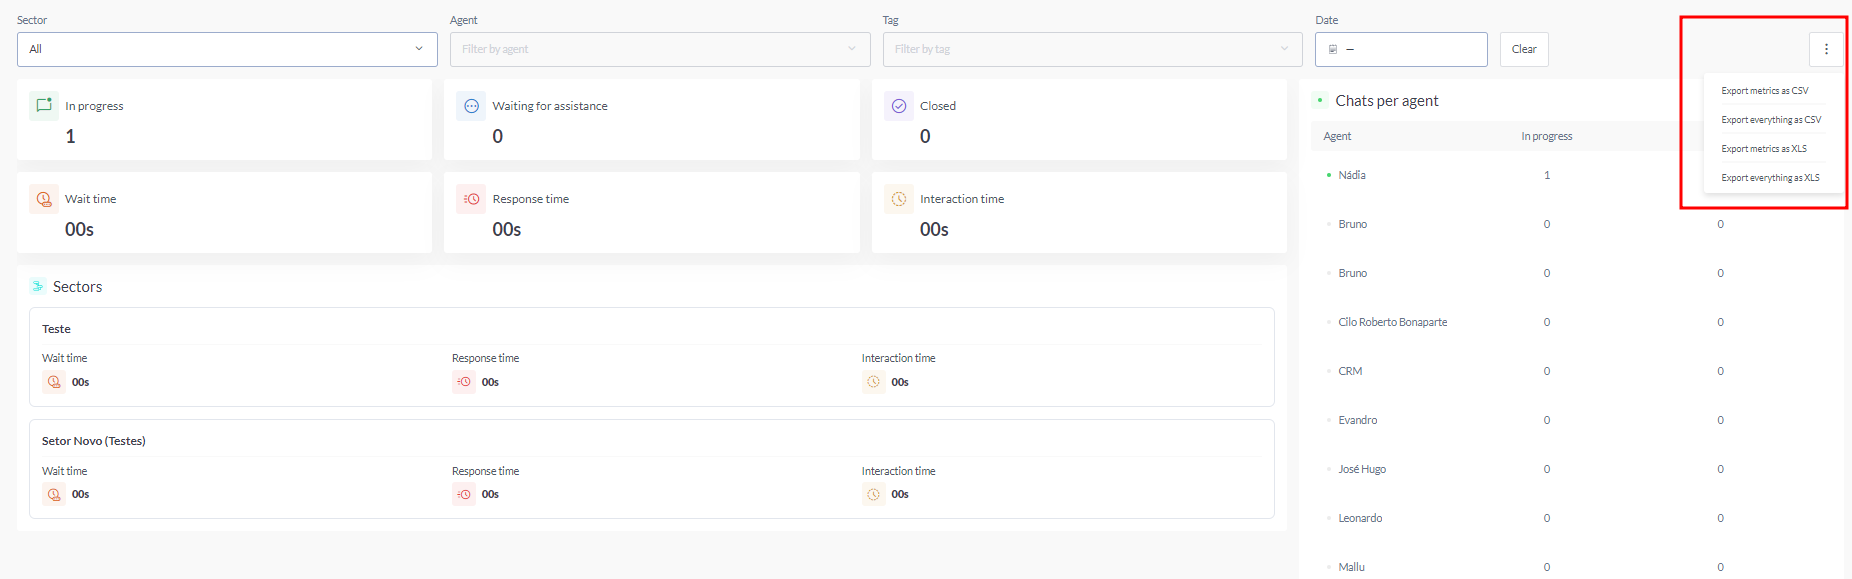
Task: Click the Teste sector wait time icon
Action: (x=54, y=382)
